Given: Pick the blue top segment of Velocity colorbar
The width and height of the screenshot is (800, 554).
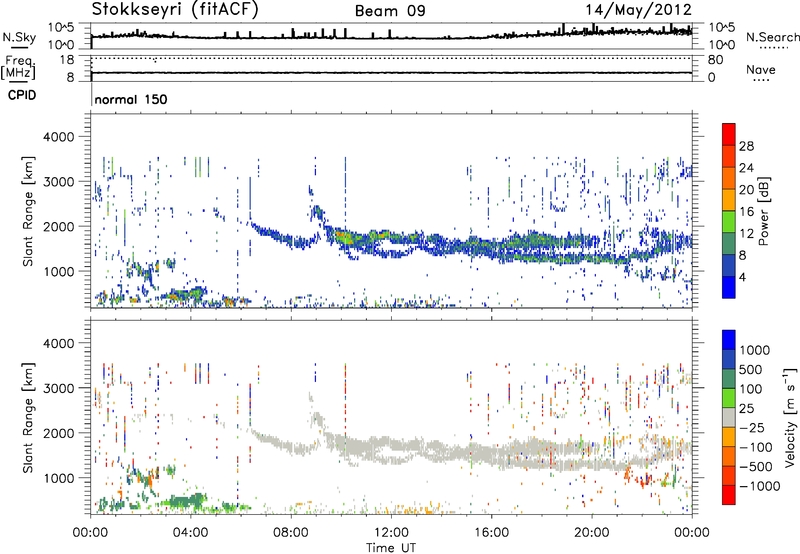Looking at the screenshot, I should [x=729, y=340].
